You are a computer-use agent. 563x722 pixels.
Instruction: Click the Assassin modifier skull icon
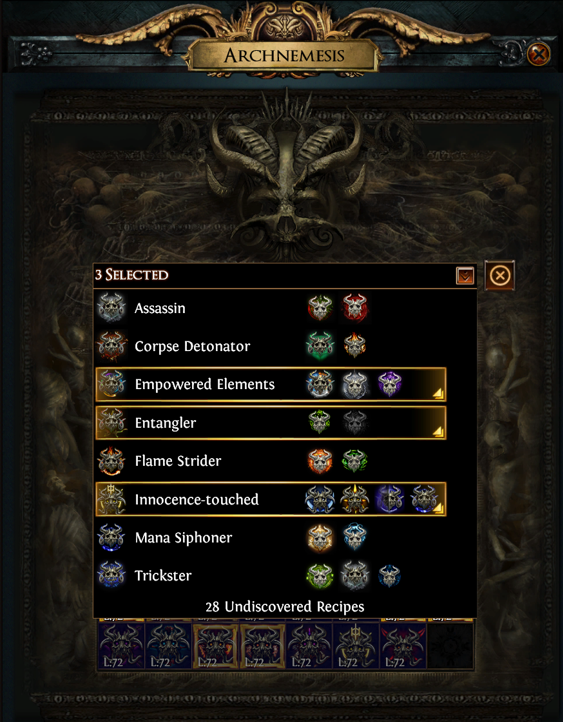pos(111,308)
